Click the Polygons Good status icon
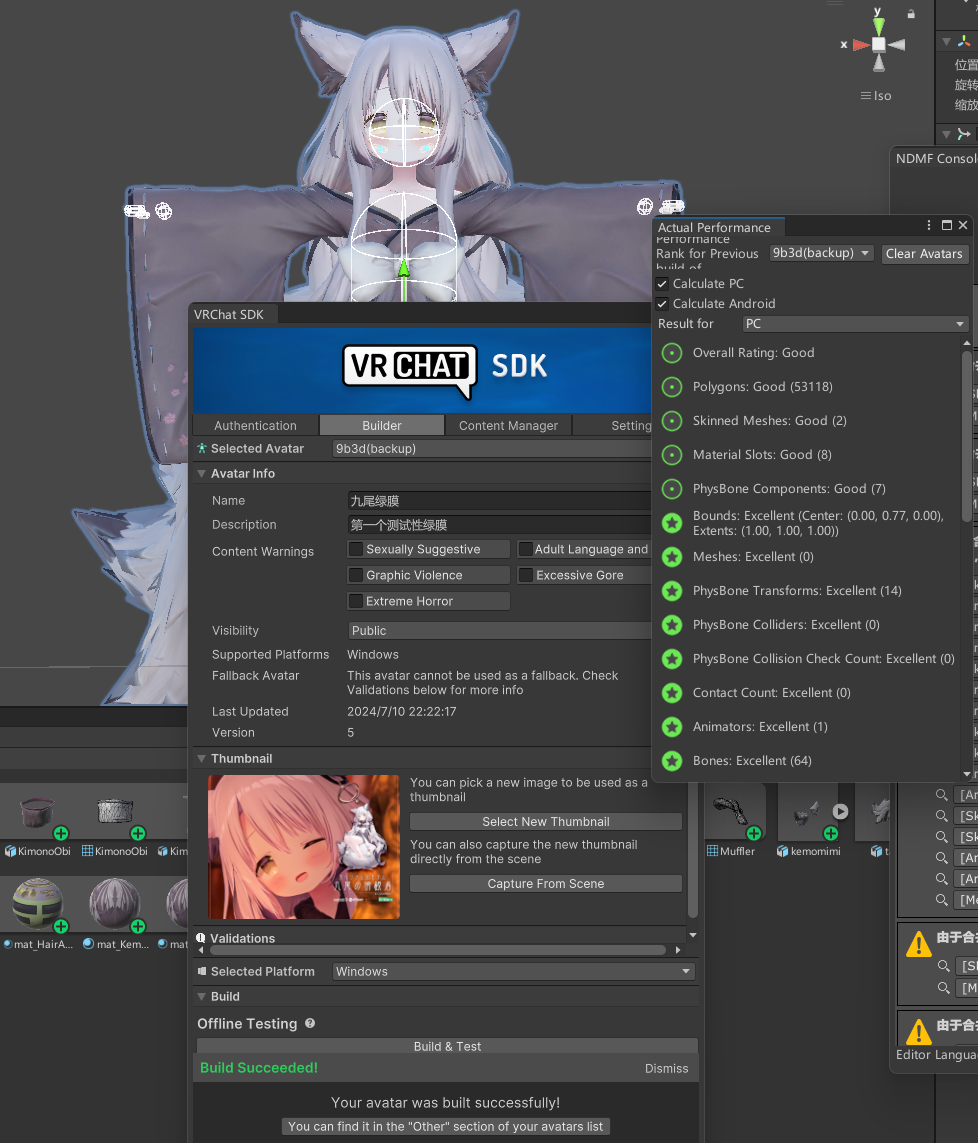The width and height of the screenshot is (978, 1143). point(672,387)
